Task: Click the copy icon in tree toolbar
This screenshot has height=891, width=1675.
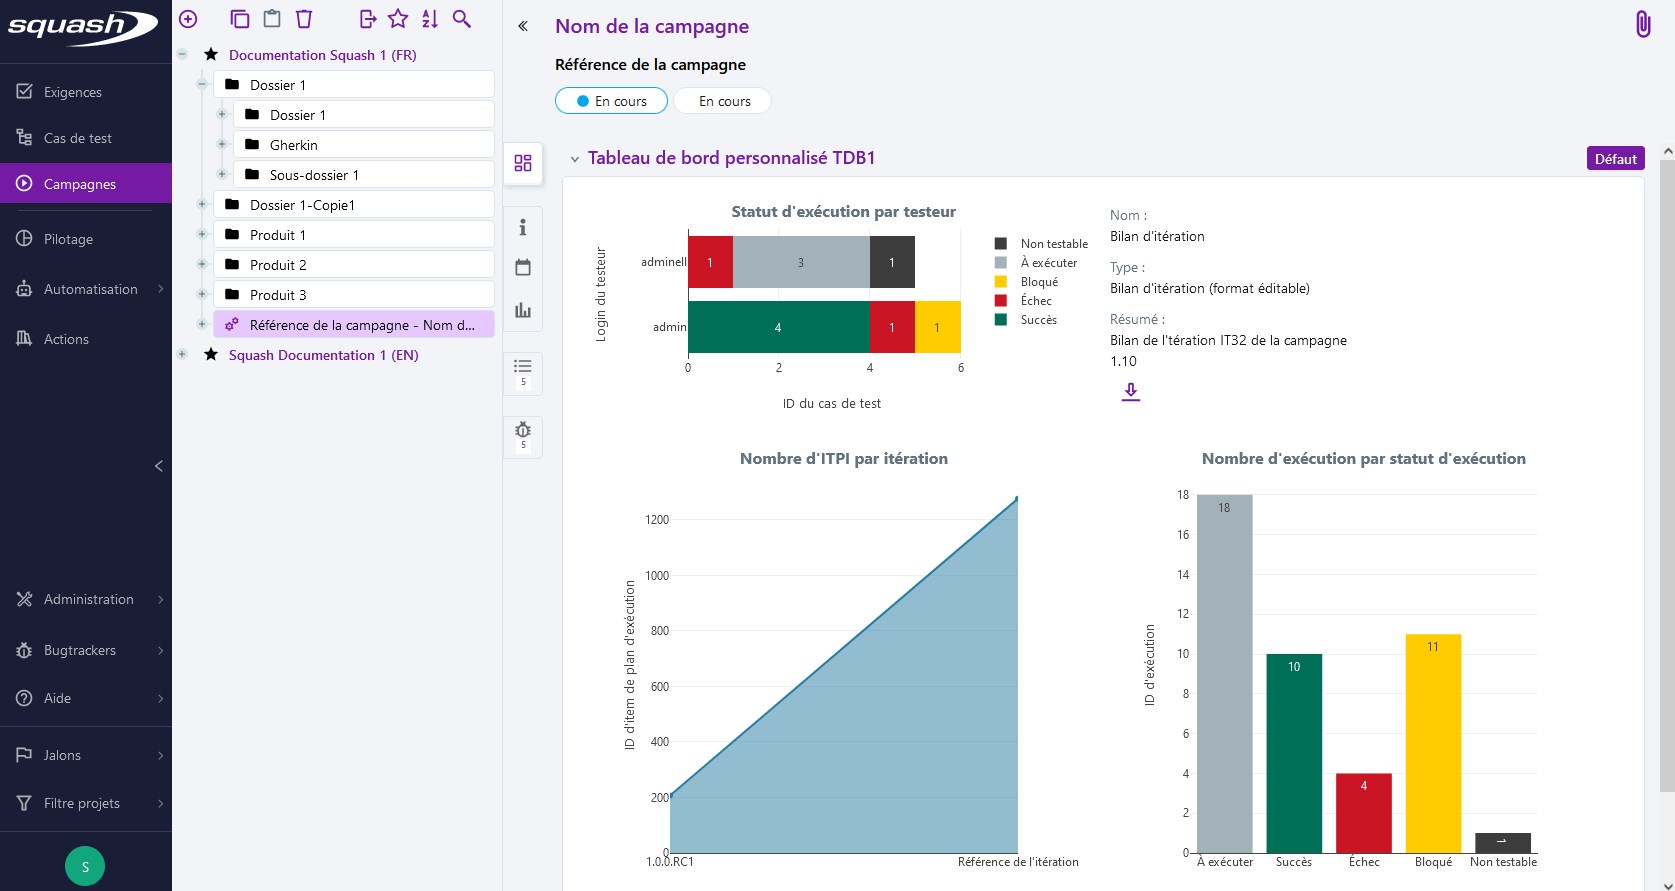Action: pyautogui.click(x=240, y=19)
